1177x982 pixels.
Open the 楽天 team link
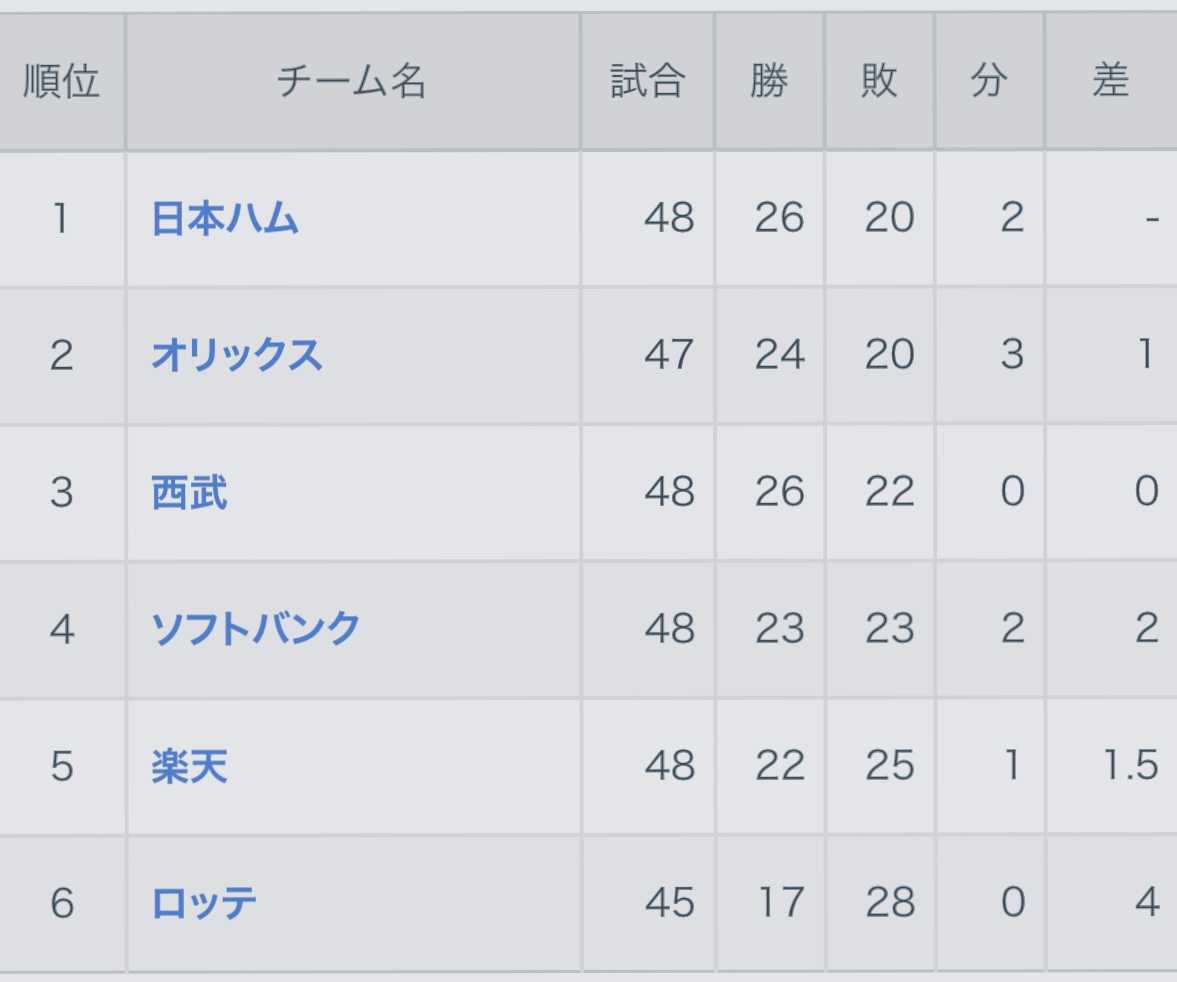189,767
